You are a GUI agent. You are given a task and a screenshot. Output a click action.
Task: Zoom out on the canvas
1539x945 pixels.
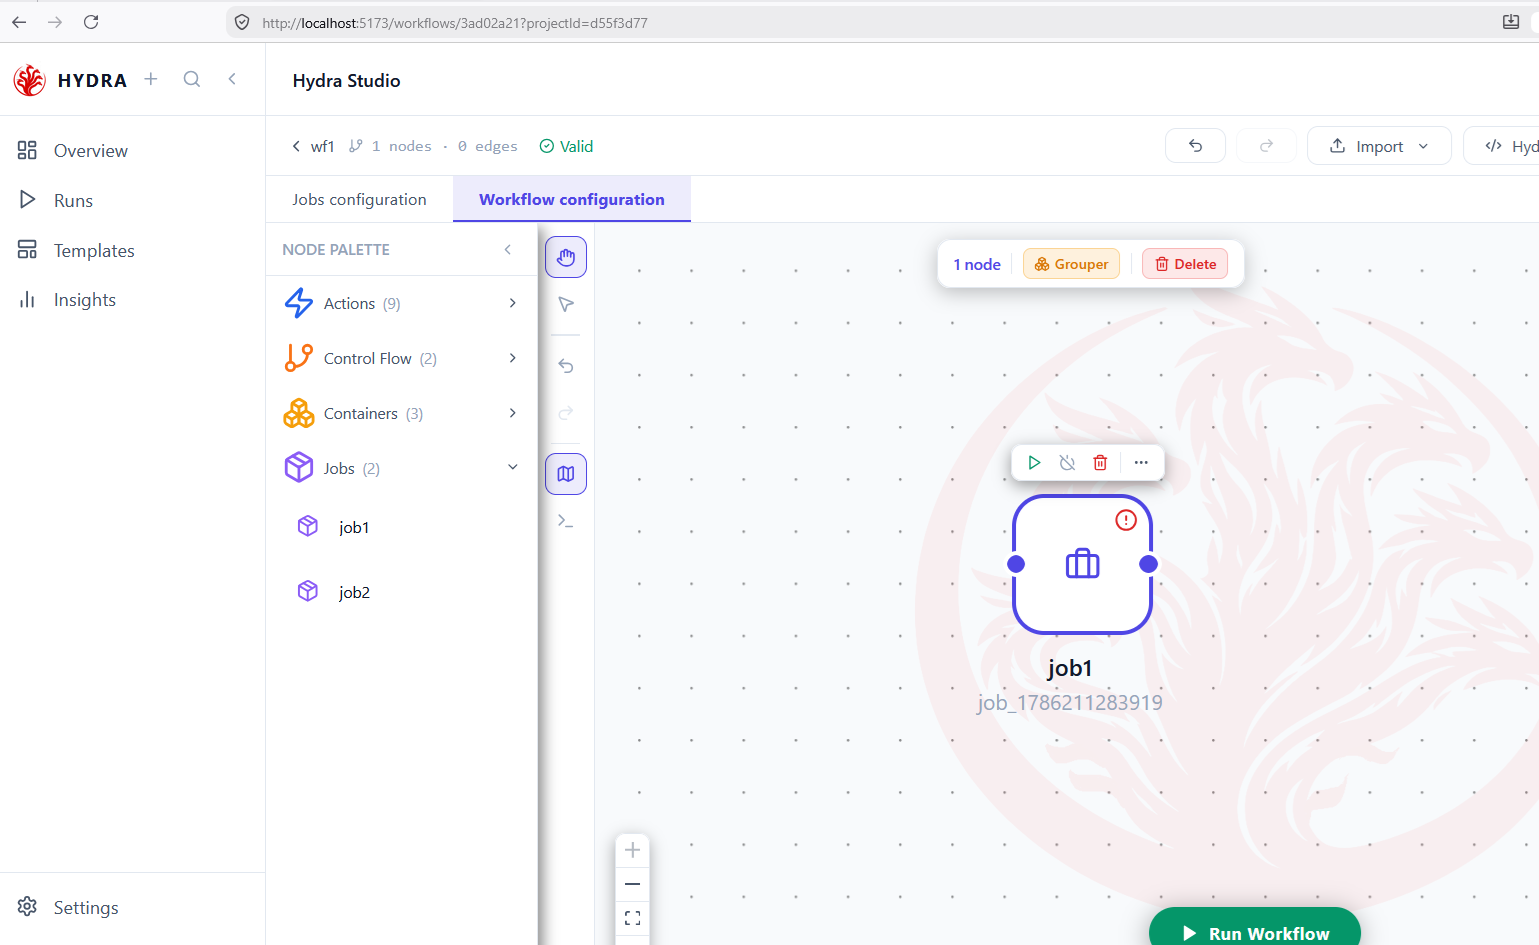click(x=632, y=884)
